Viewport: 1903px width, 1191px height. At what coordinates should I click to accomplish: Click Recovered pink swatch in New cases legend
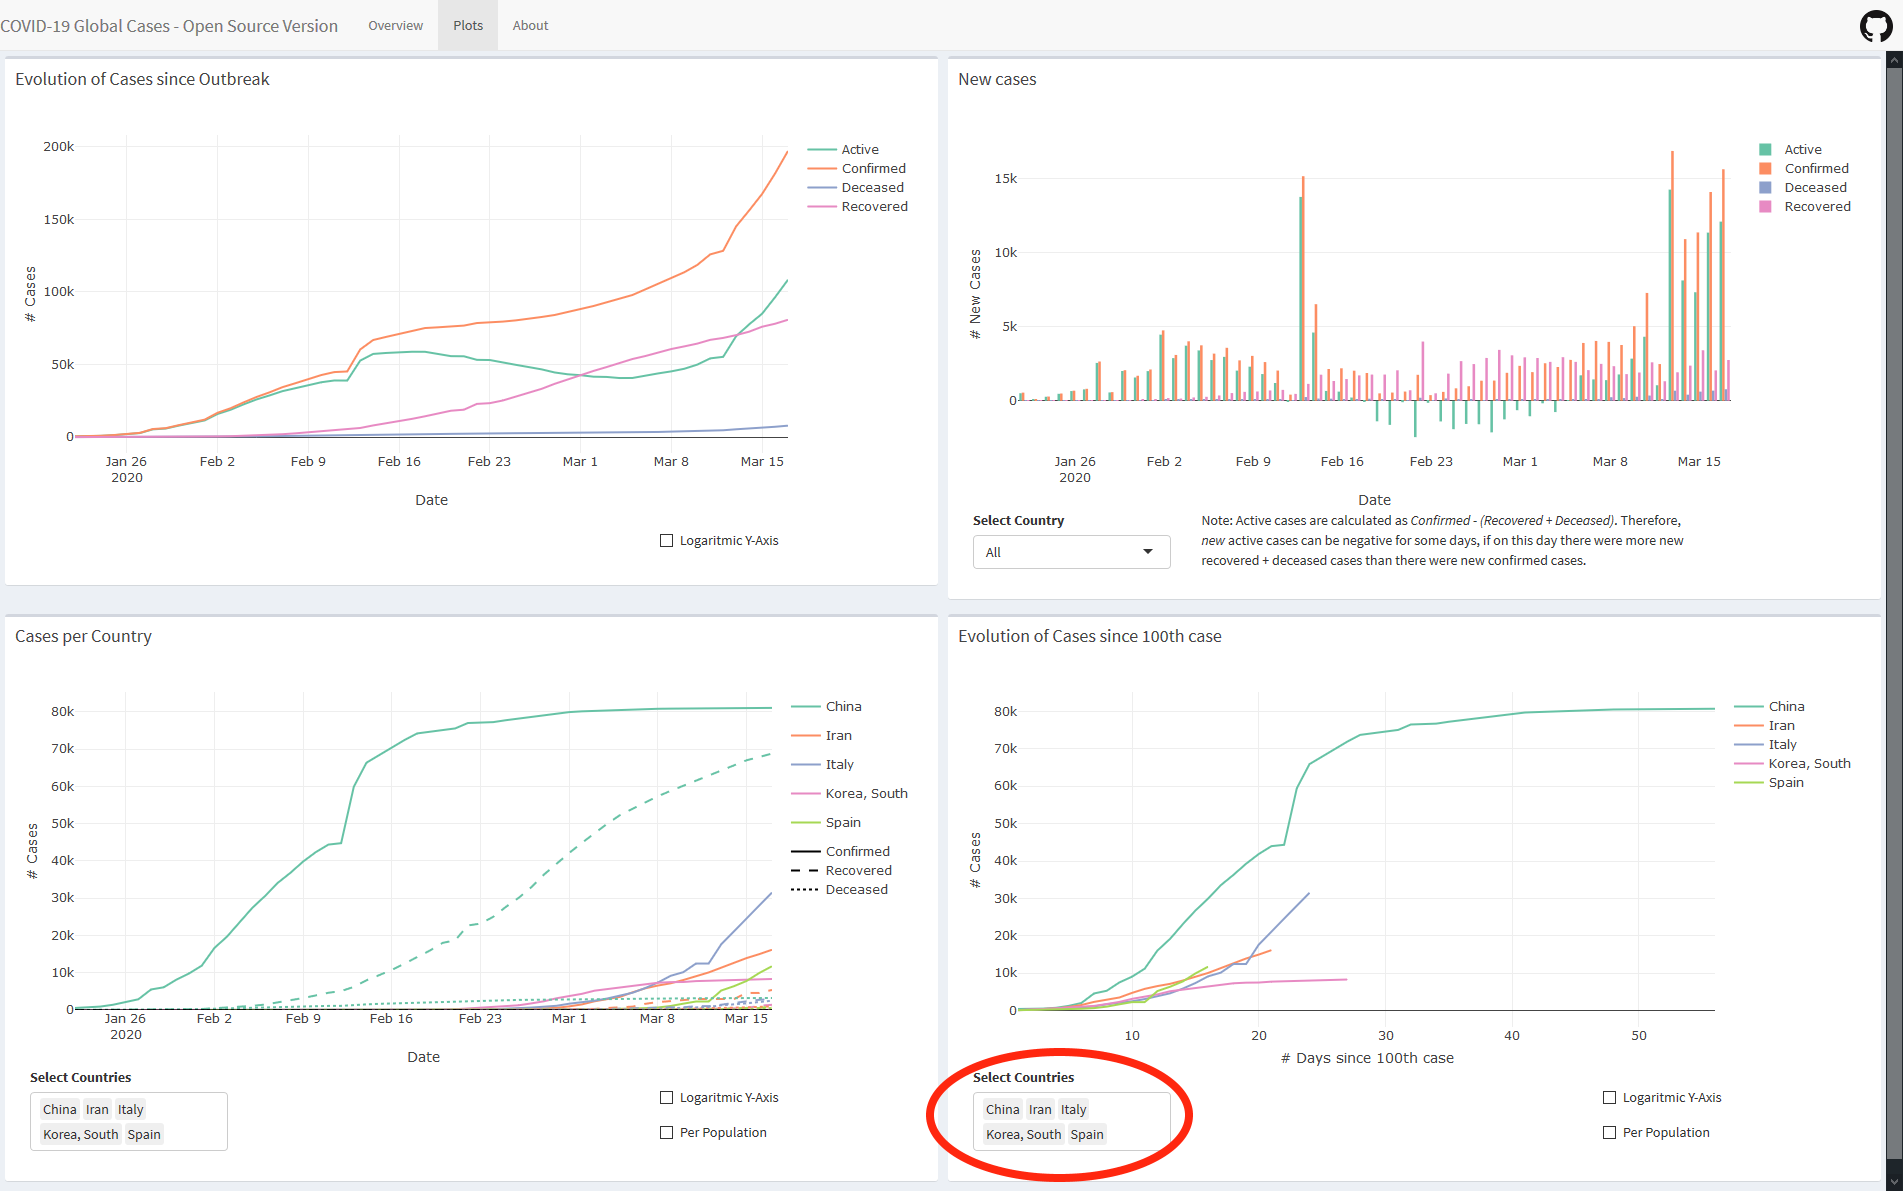tap(1765, 207)
